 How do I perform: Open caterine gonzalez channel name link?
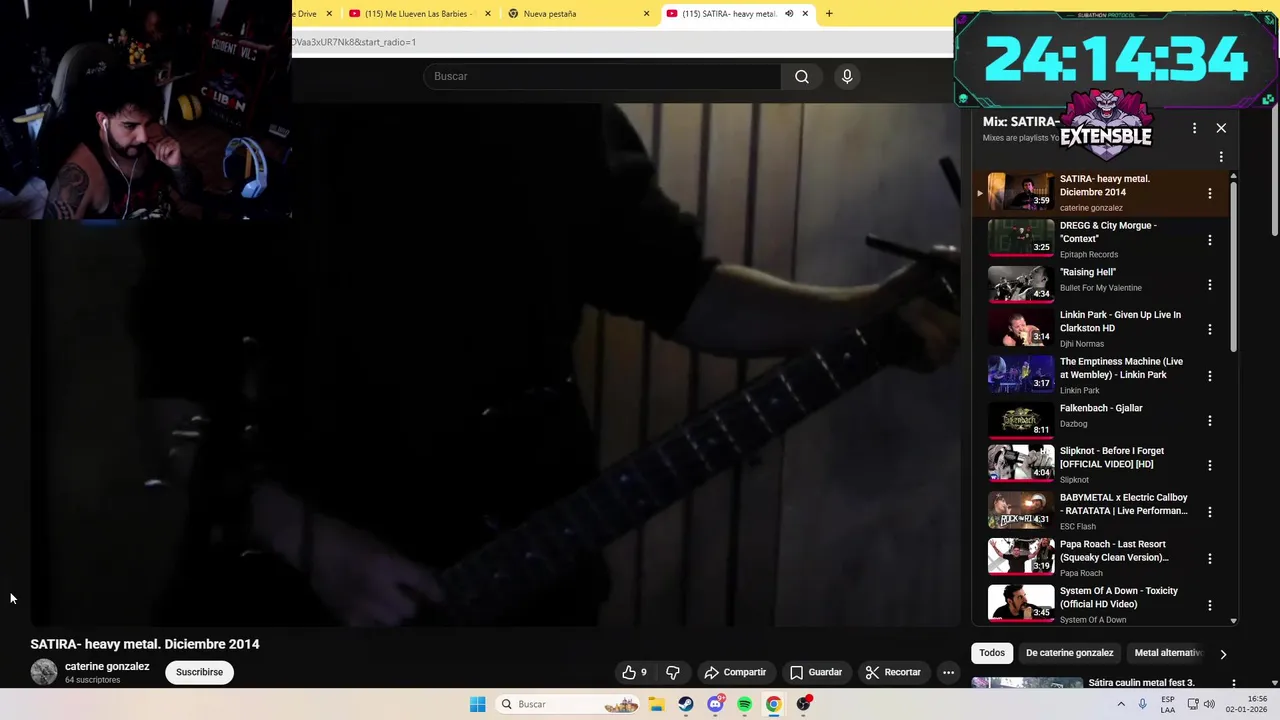(107, 666)
